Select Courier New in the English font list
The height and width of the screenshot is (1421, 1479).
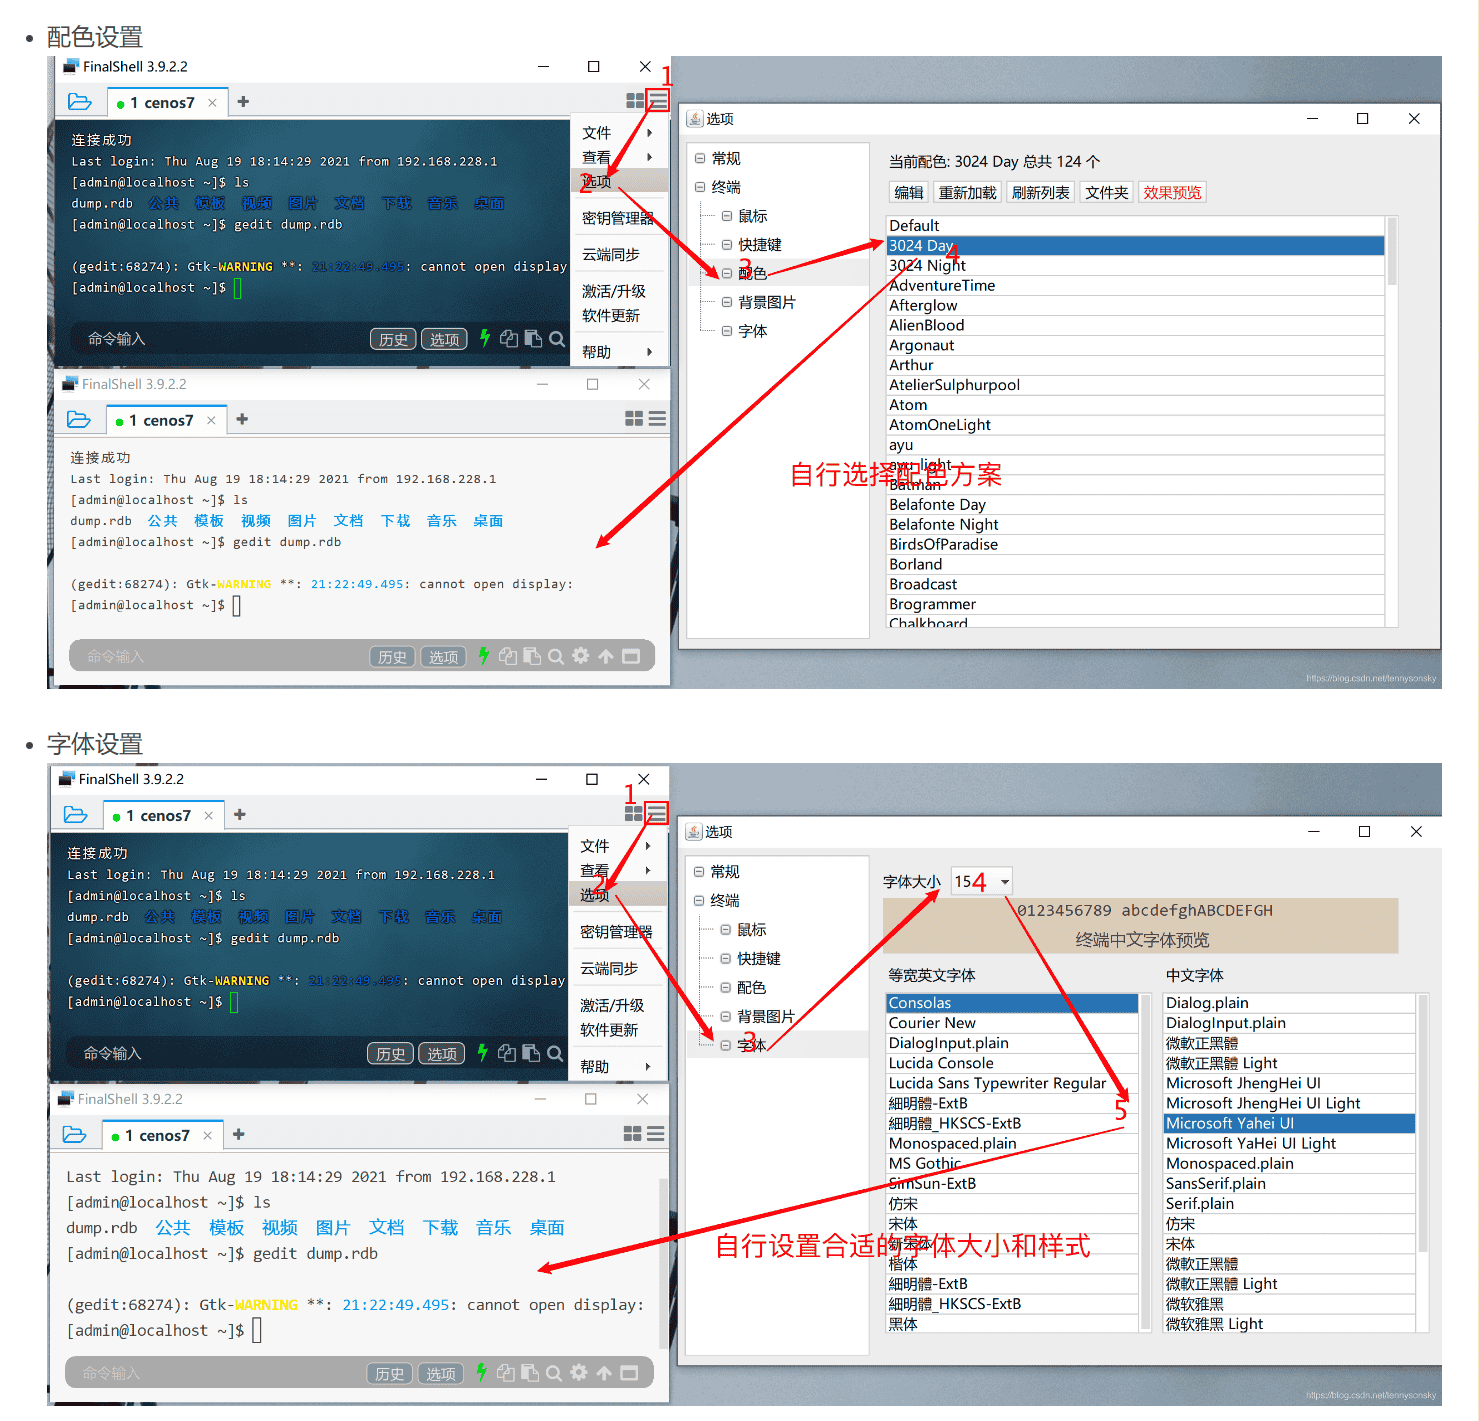pos(932,1023)
